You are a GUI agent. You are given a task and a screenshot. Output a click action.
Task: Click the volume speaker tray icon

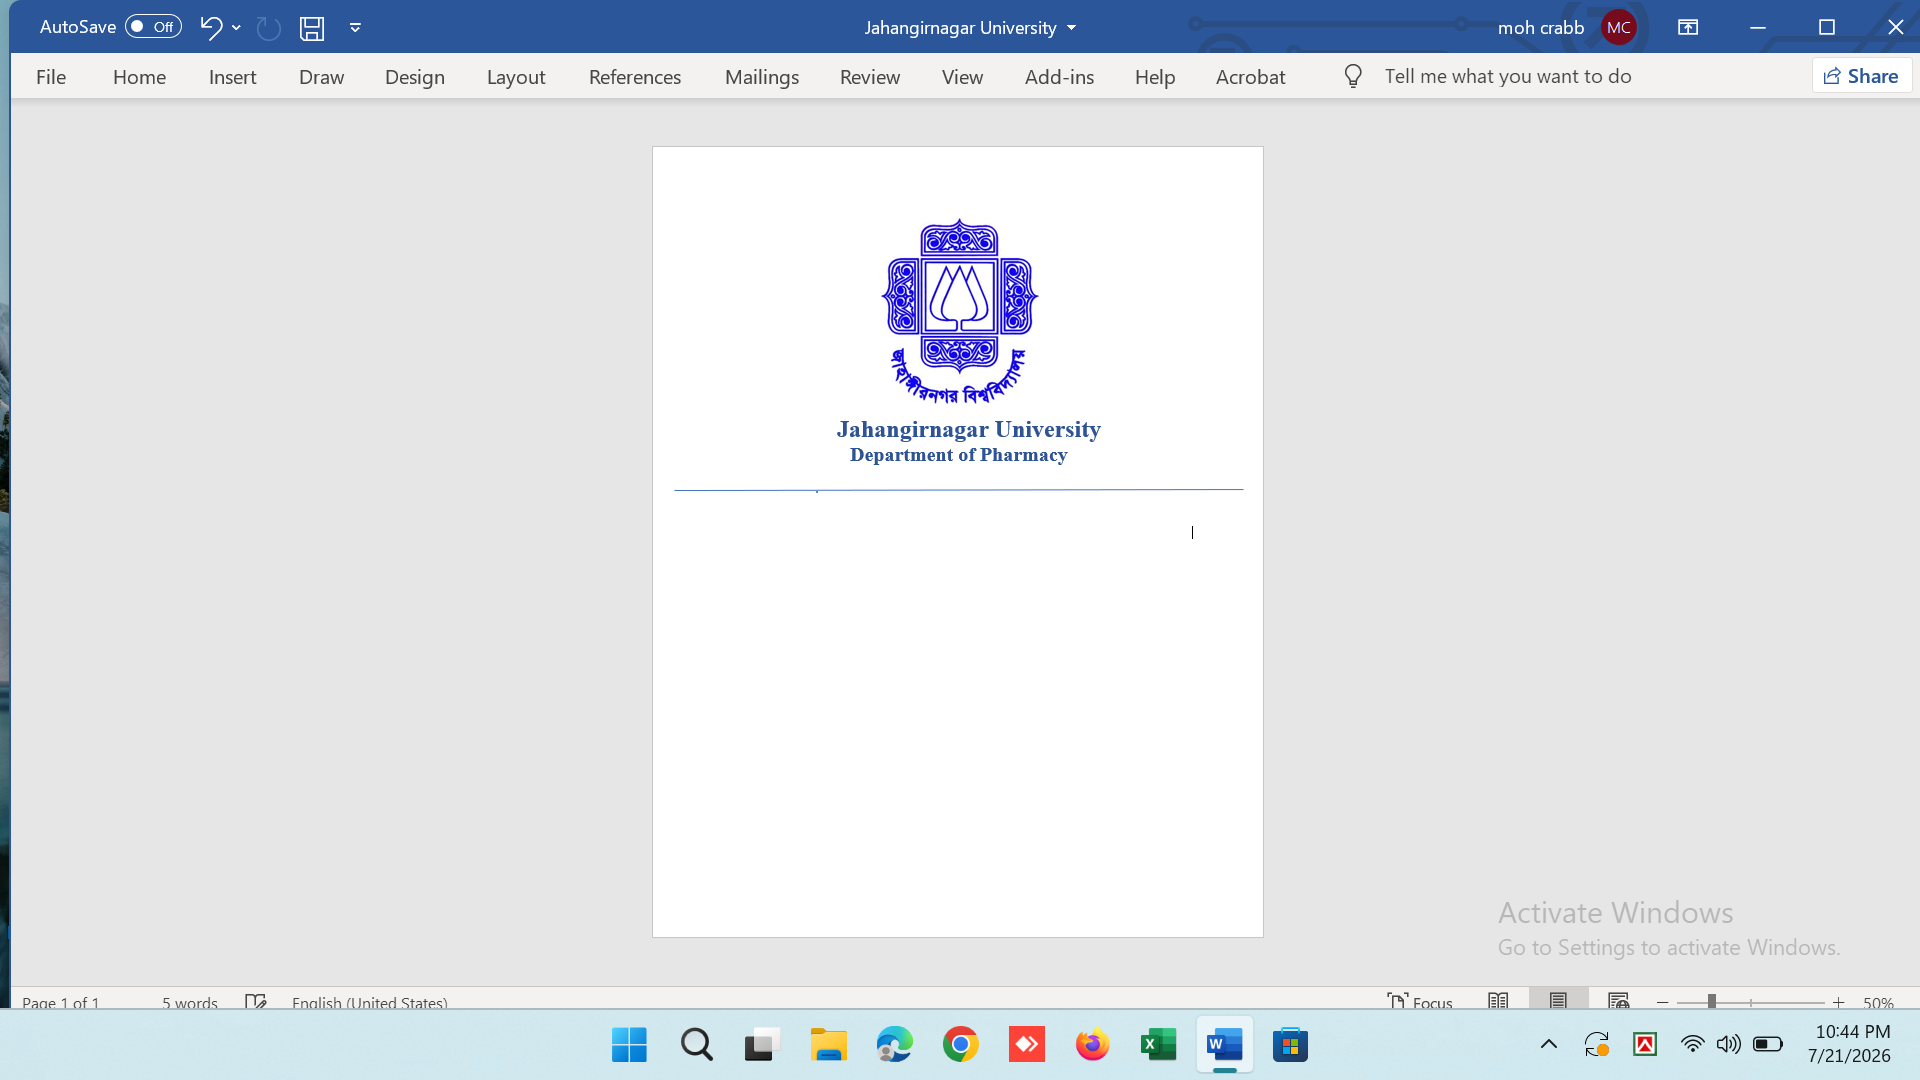[x=1729, y=1045]
